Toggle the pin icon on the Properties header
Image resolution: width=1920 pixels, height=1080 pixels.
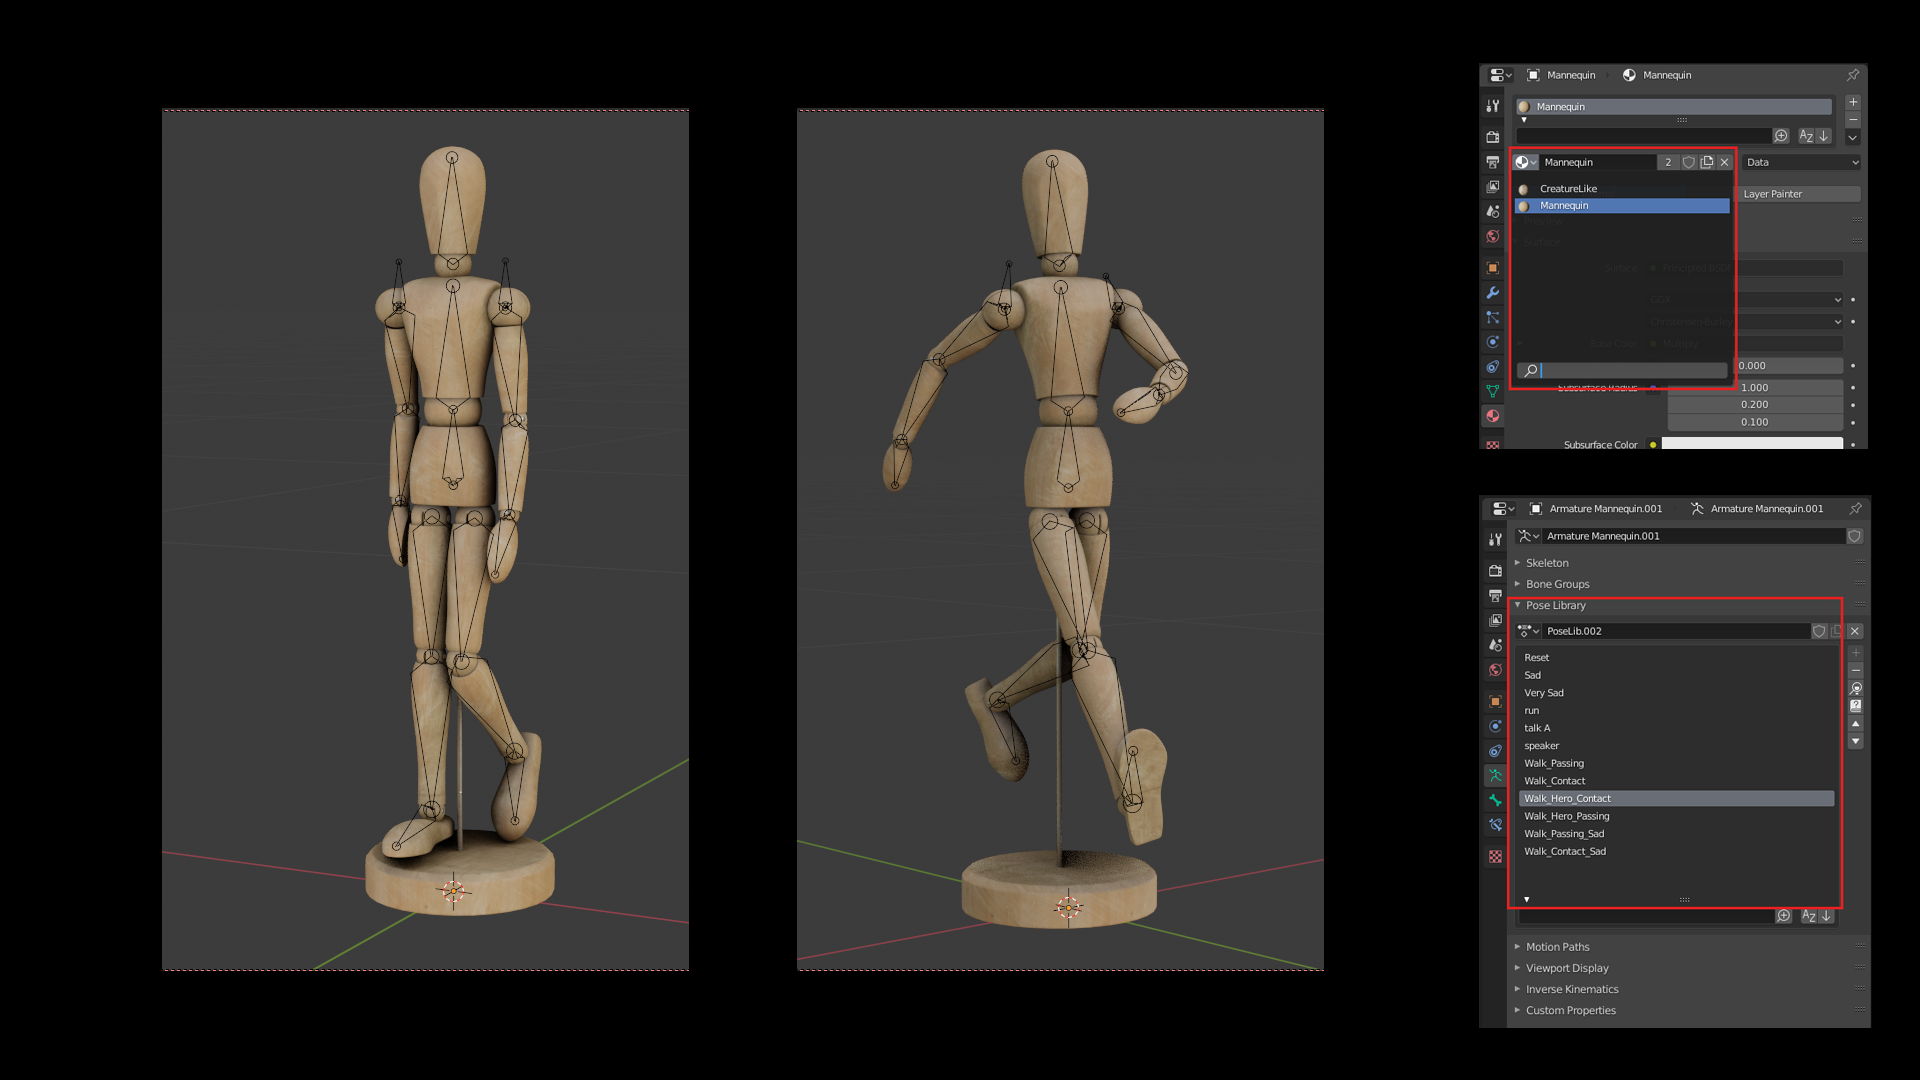click(x=1853, y=75)
